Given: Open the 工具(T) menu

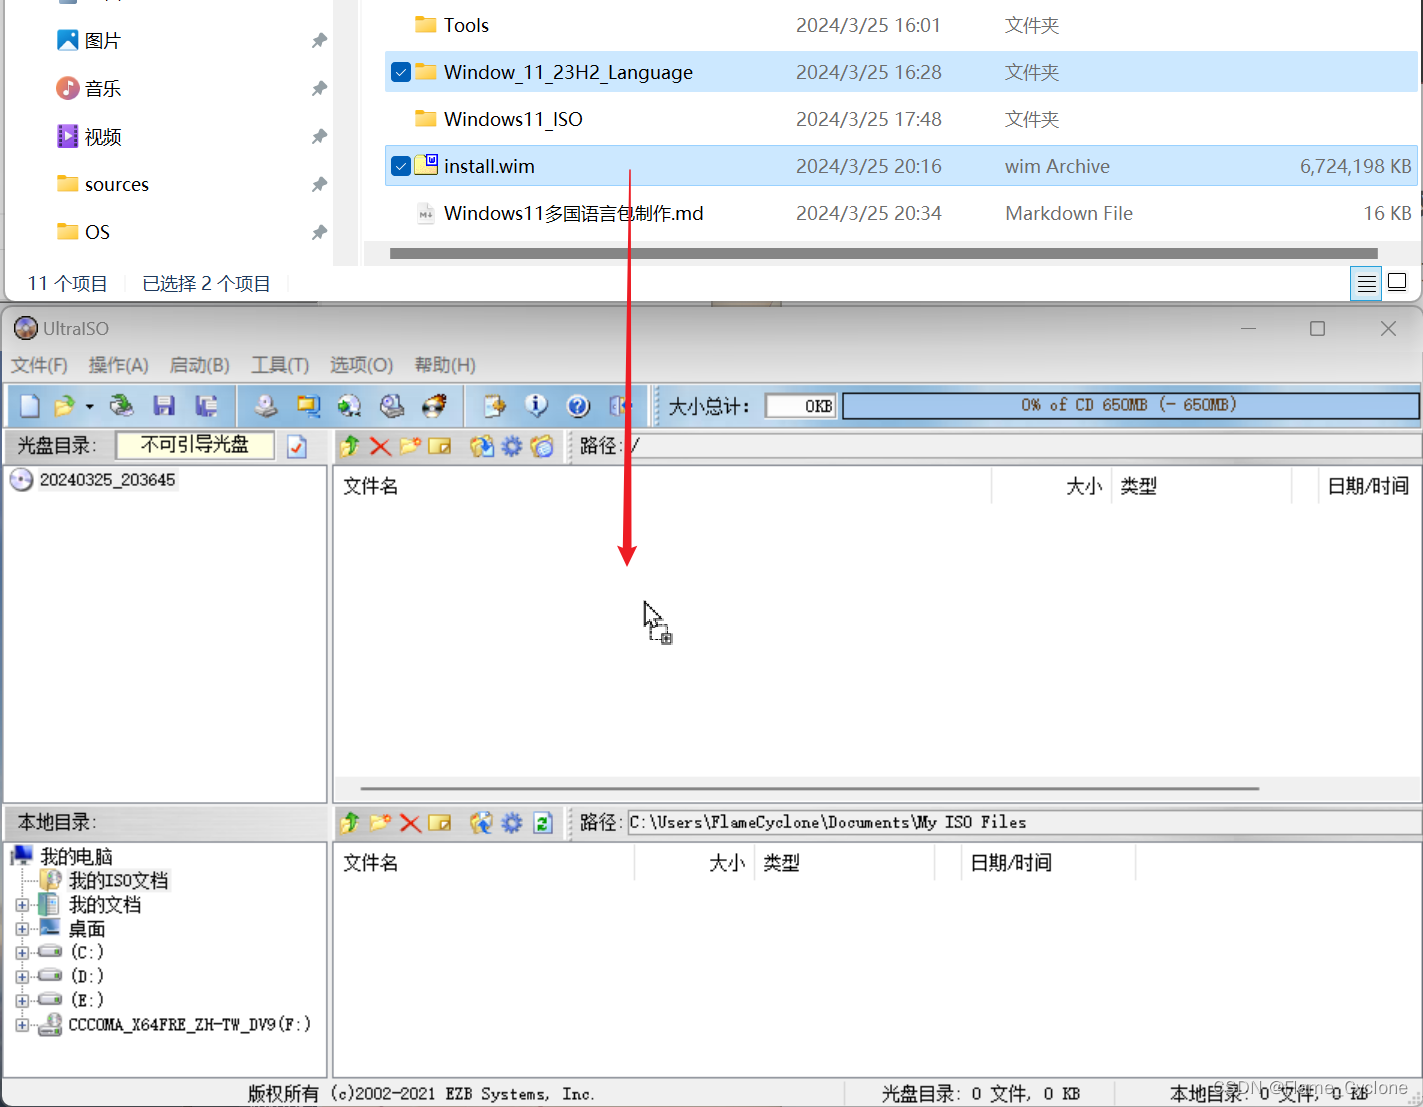Looking at the screenshot, I should tap(280, 365).
